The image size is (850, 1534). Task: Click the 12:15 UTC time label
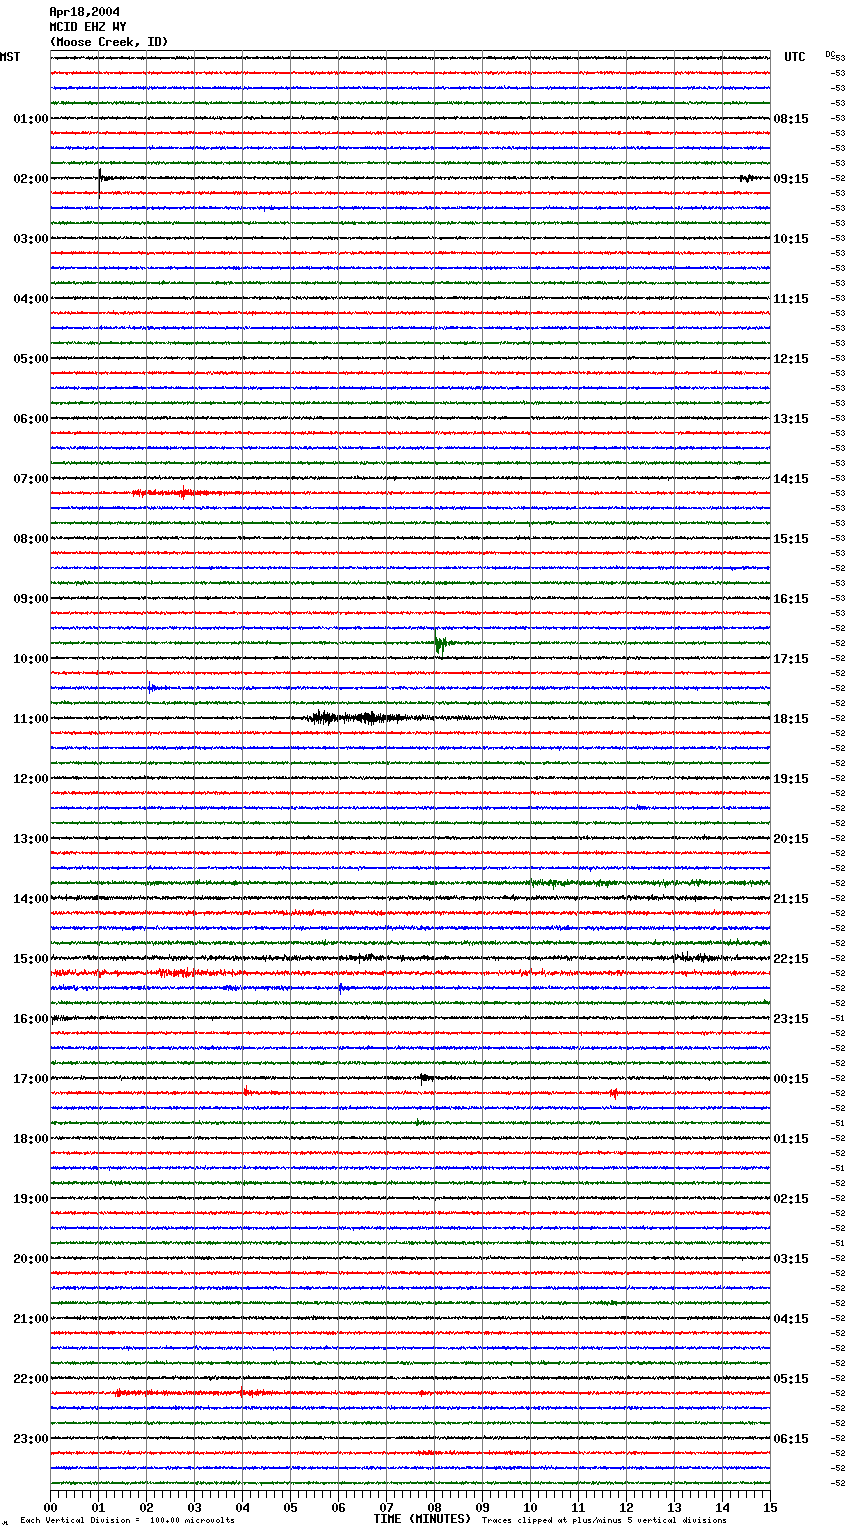[791, 359]
